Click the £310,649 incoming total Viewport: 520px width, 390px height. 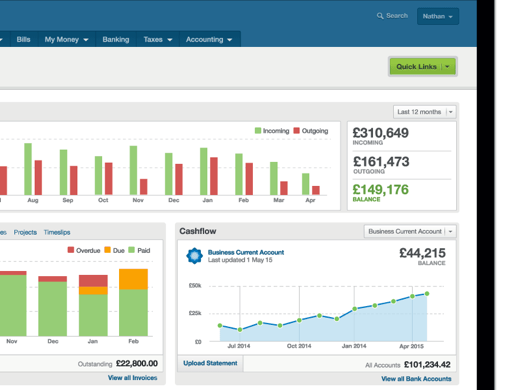pos(381,133)
